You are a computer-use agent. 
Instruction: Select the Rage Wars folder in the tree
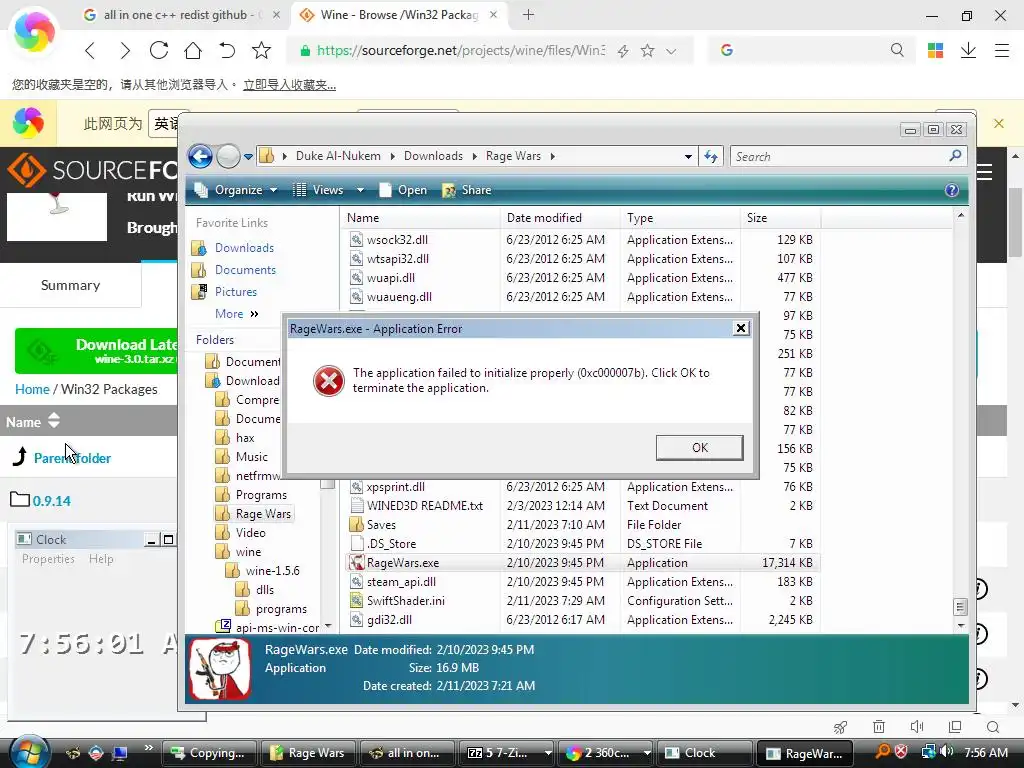pos(263,513)
